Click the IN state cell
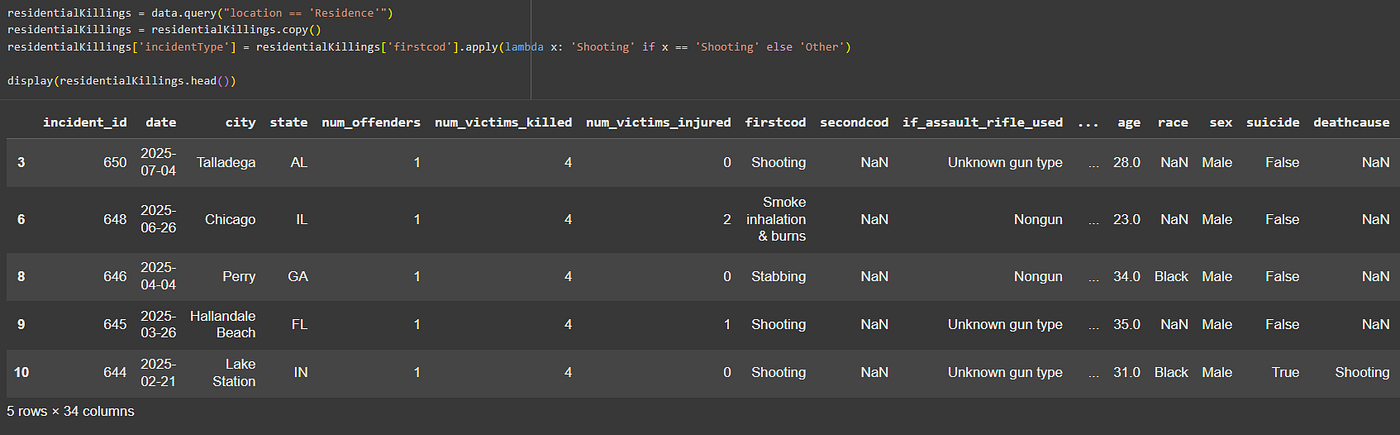This screenshot has width=1400, height=435. pos(301,372)
